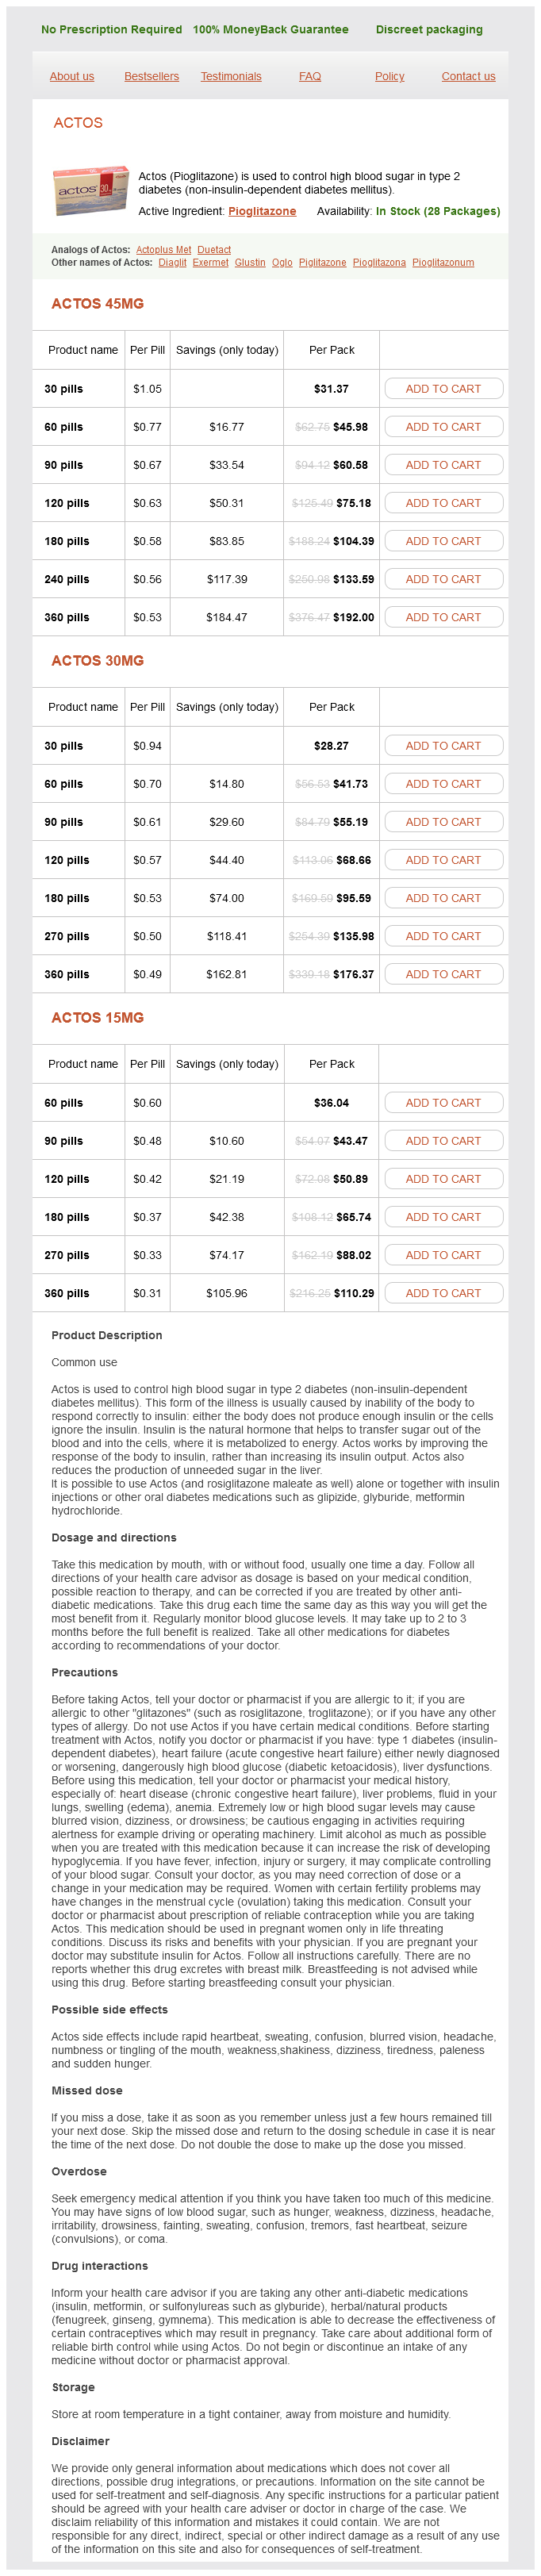Viewport: 541px width, 2576px height.
Task: Add 270 pills of Actos 30mg to cart
Action: tap(443, 936)
